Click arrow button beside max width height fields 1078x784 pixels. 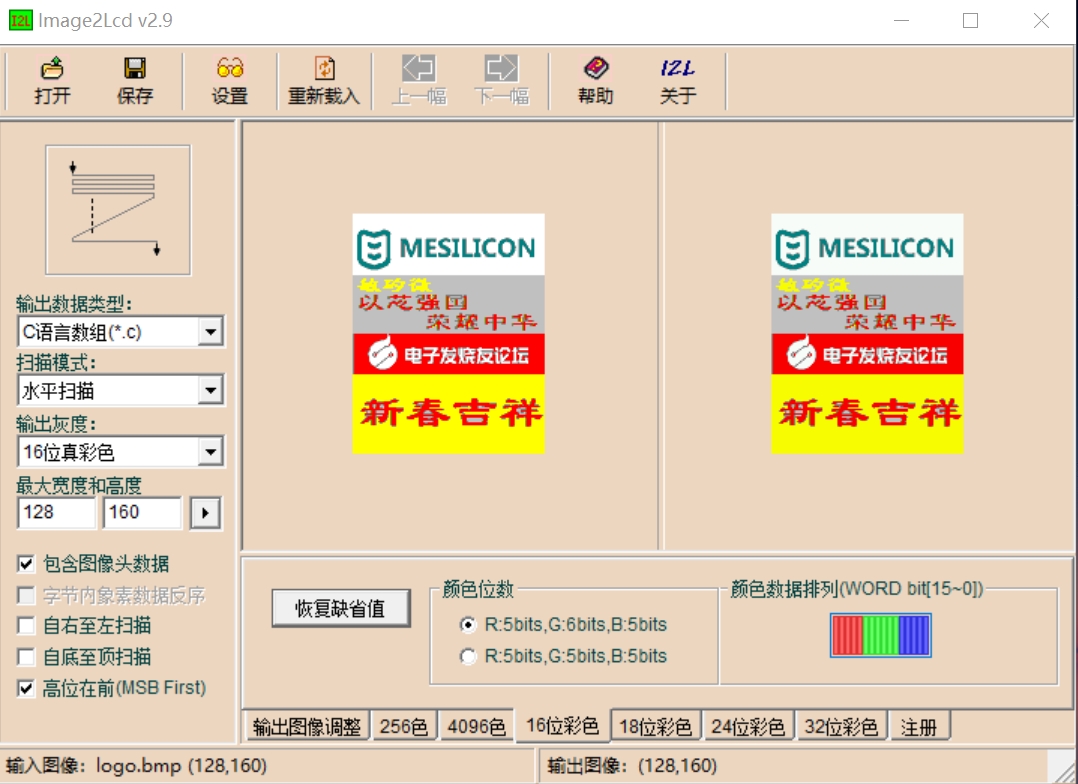206,513
